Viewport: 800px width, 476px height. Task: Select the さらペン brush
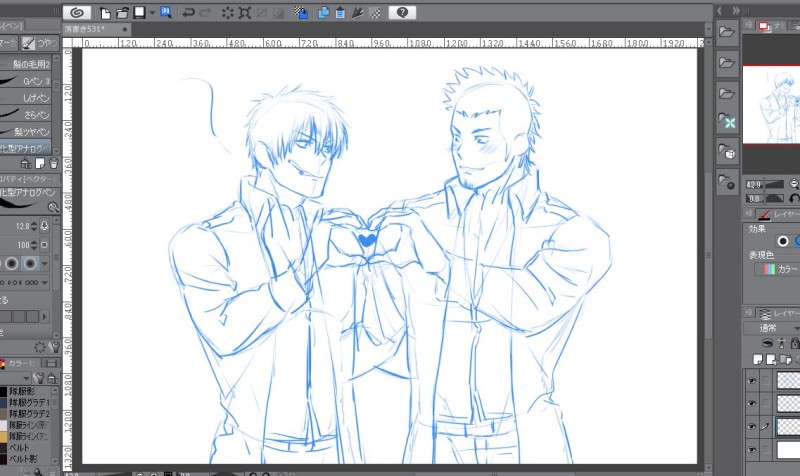[26, 115]
